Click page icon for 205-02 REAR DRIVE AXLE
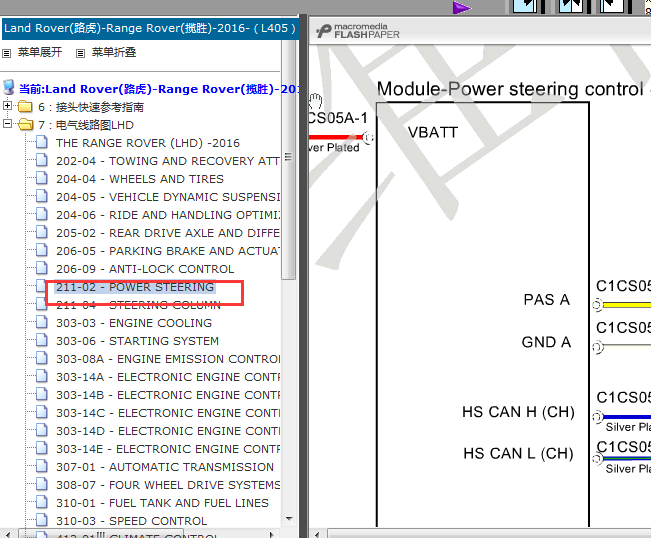The image size is (651, 538). pos(42,232)
